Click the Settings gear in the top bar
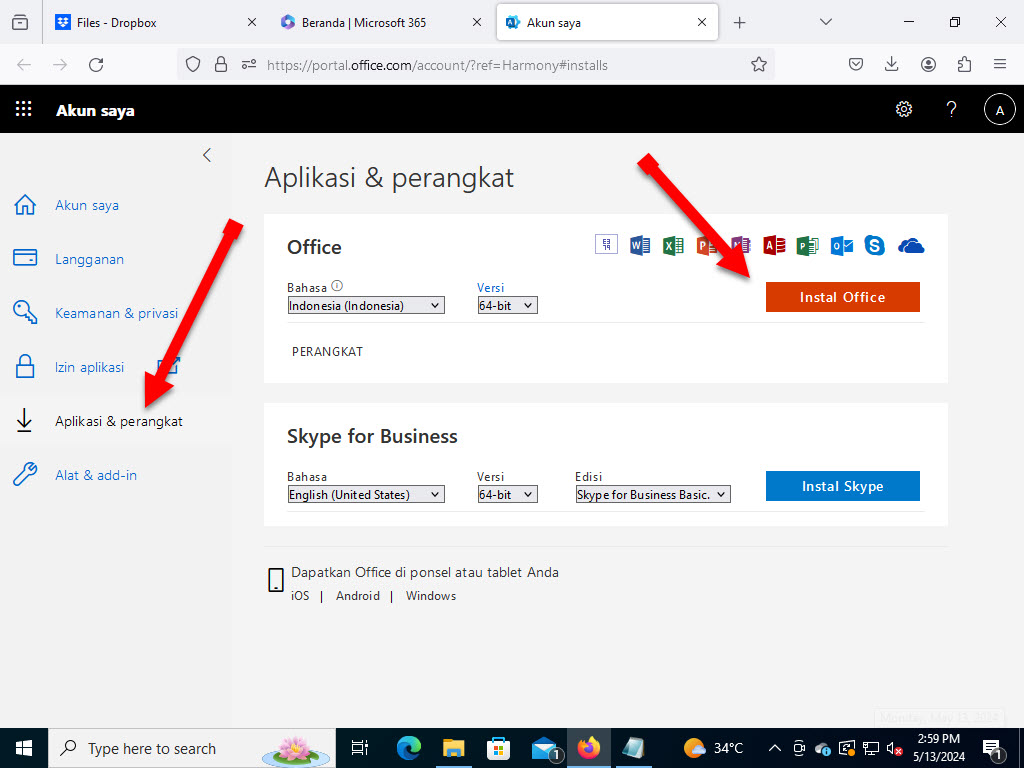The image size is (1024, 768). pos(904,109)
